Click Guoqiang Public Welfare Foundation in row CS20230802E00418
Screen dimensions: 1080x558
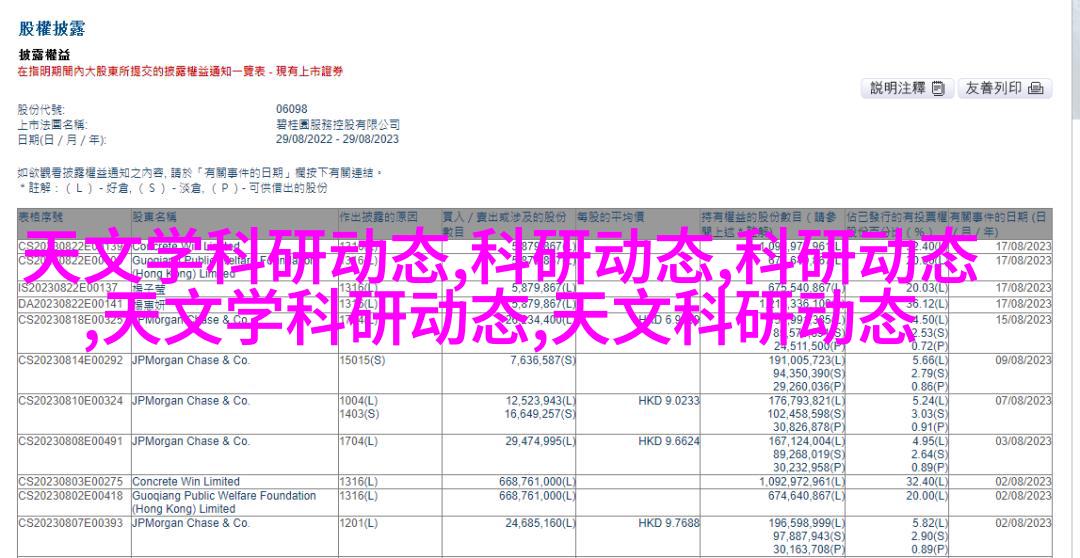[224, 496]
